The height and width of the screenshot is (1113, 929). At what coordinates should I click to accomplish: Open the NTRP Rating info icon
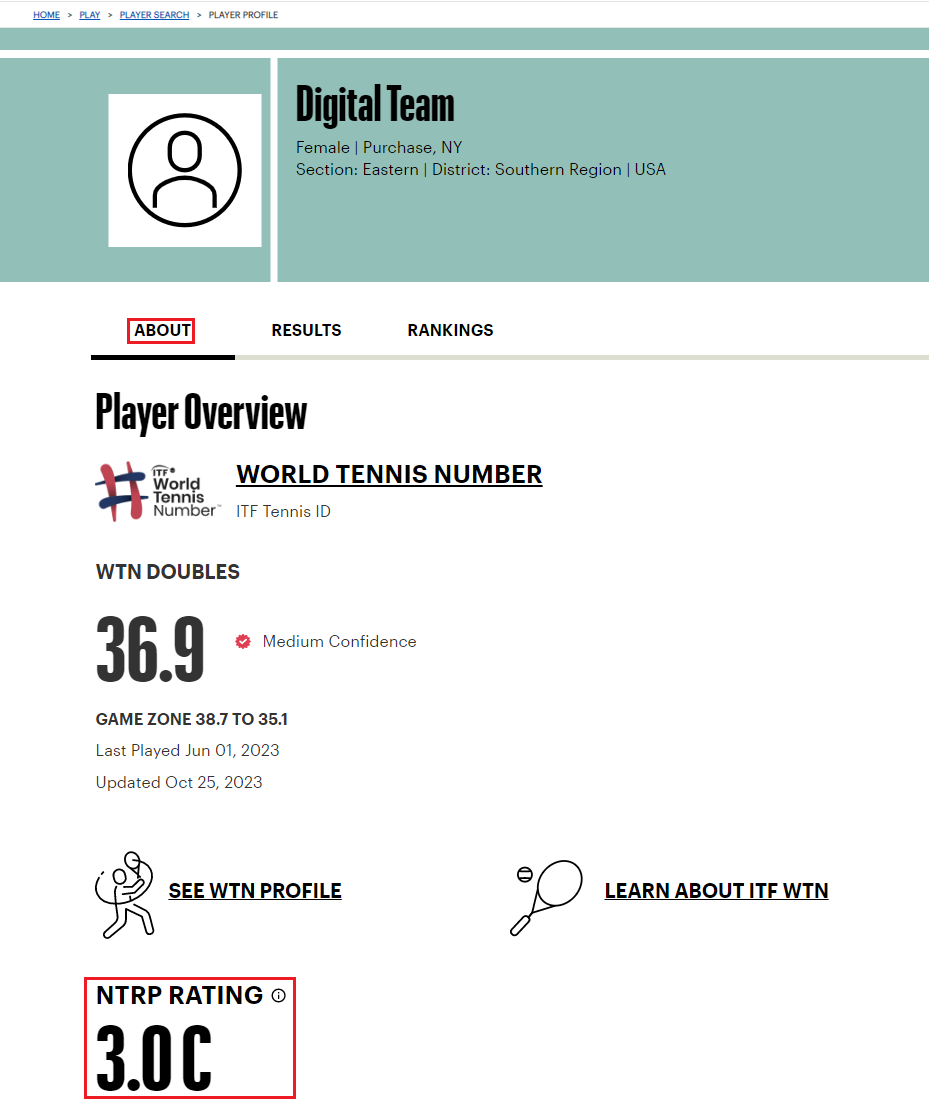click(x=278, y=995)
